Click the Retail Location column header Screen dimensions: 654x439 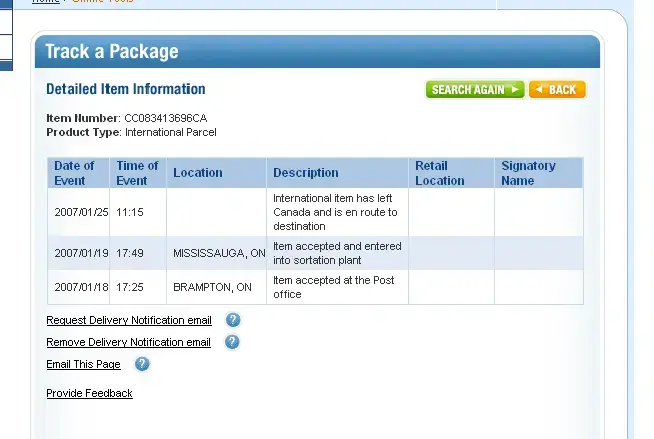click(x=451, y=173)
